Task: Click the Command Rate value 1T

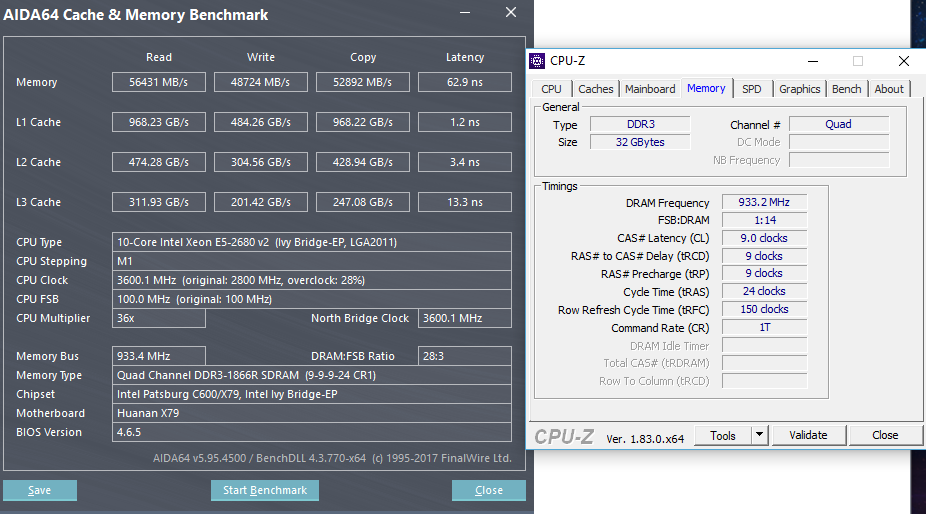Action: point(764,327)
